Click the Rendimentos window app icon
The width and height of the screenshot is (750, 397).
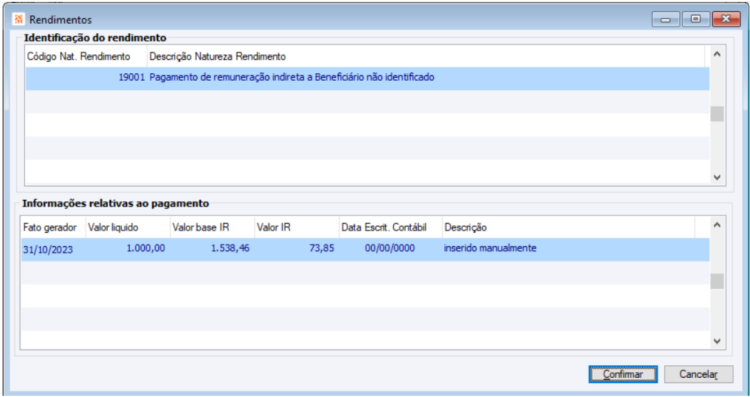coord(18,20)
